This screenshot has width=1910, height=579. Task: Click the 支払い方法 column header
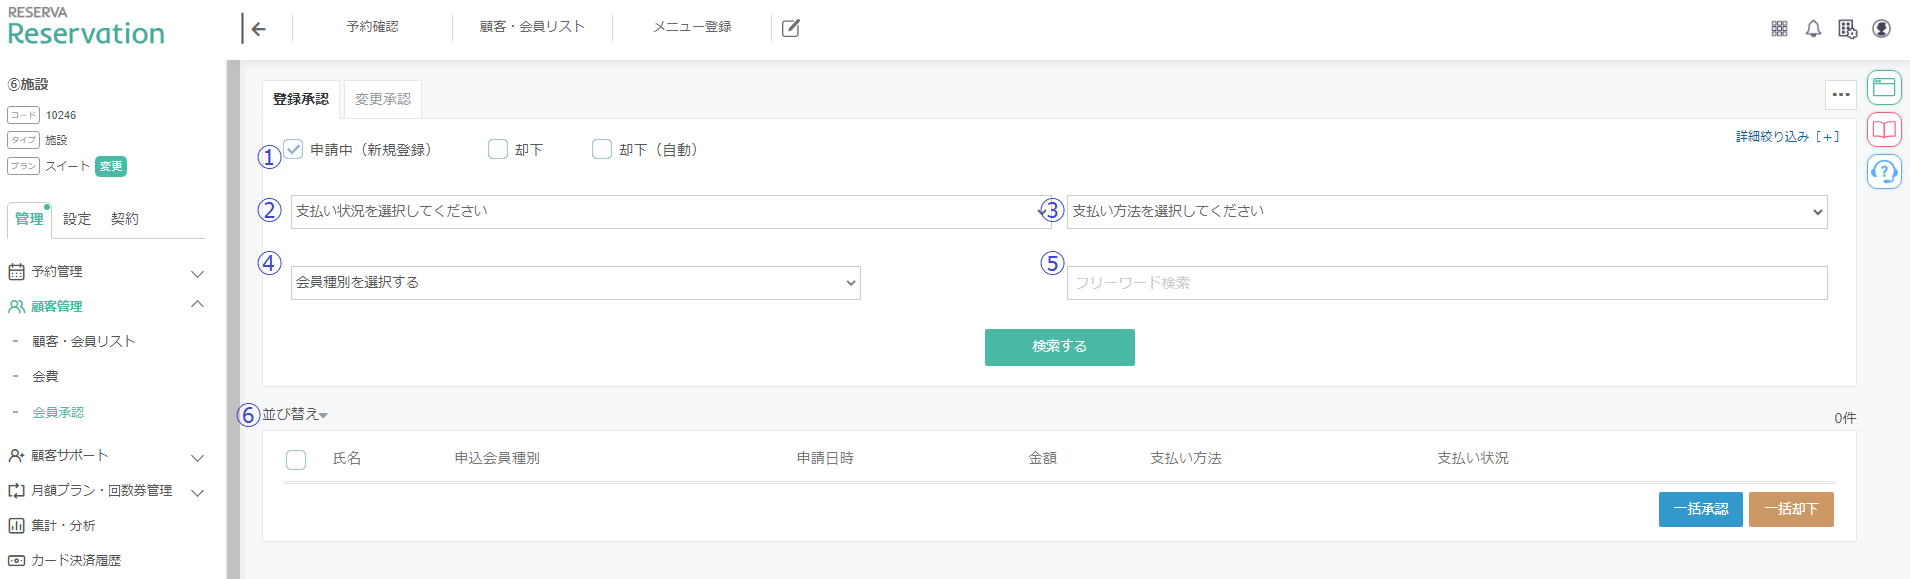[1186, 458]
